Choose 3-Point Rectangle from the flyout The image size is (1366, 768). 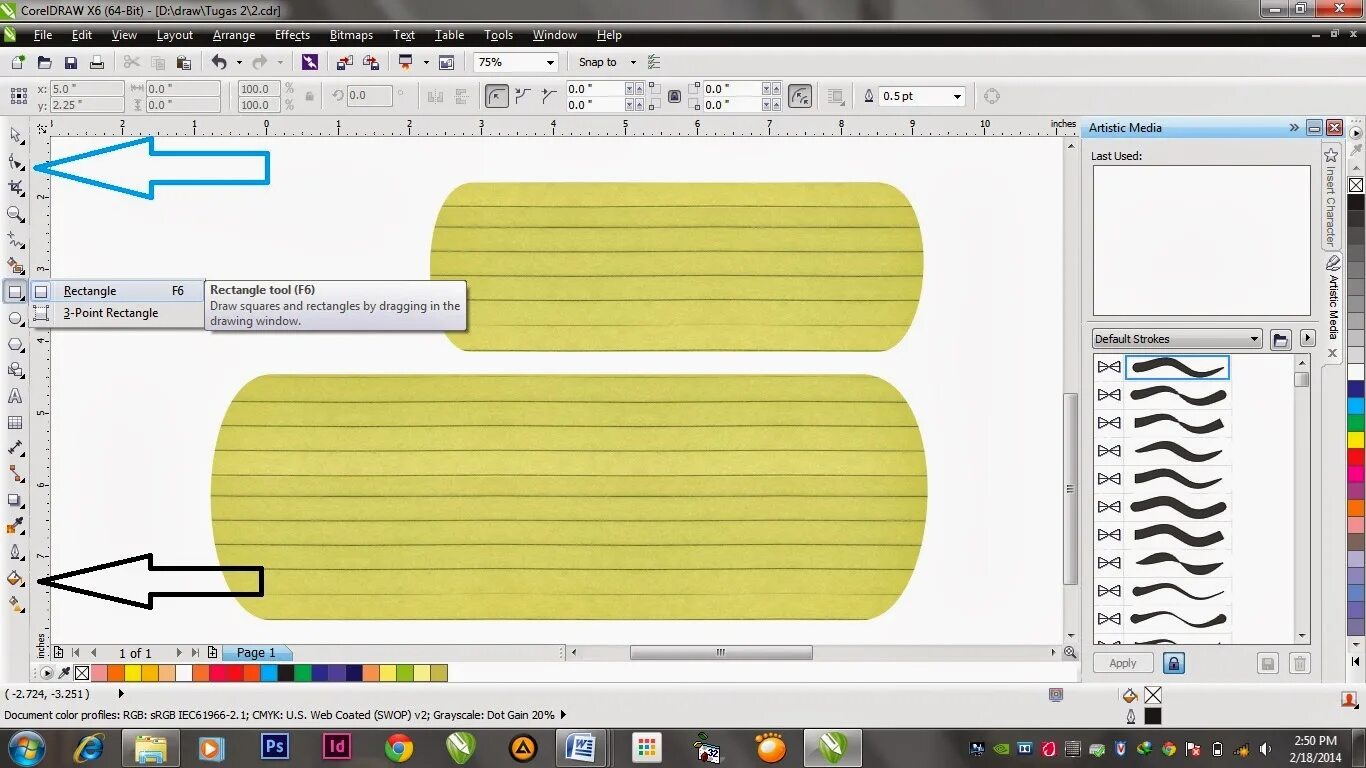click(x=110, y=313)
